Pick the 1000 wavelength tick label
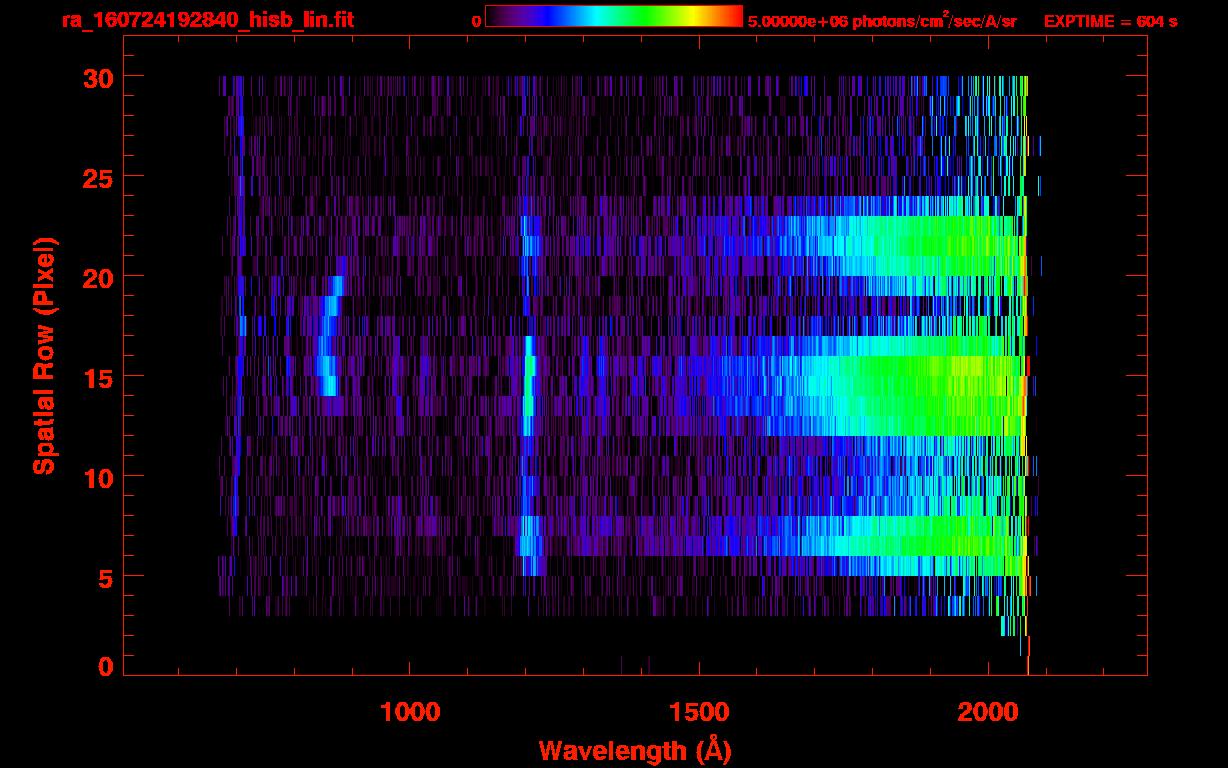This screenshot has height=768, width=1228. point(410,711)
